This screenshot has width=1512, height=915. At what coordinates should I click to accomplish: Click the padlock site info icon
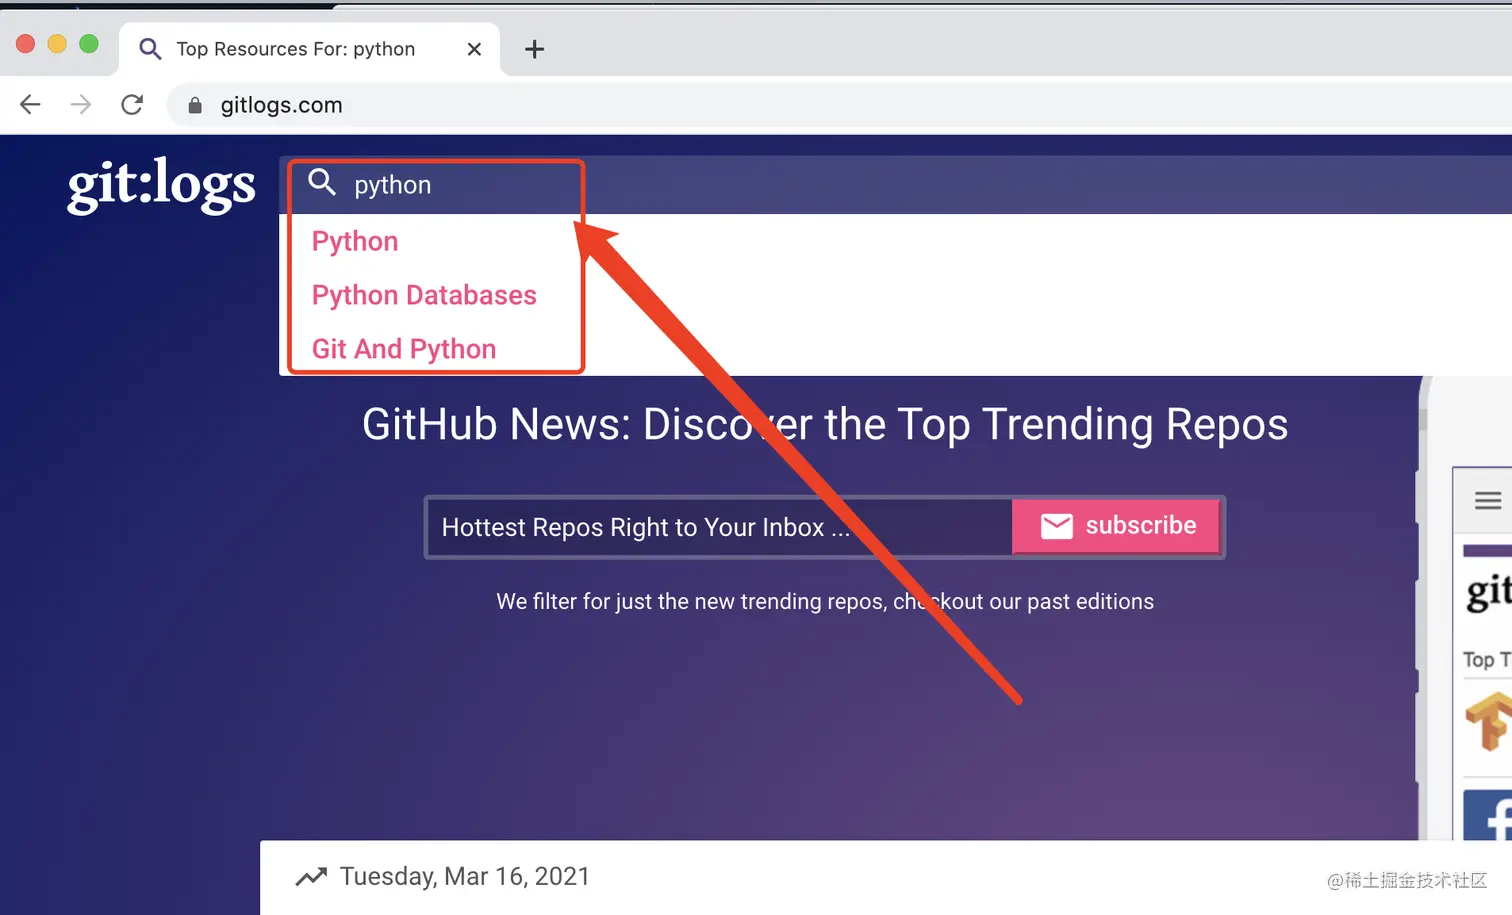195,105
